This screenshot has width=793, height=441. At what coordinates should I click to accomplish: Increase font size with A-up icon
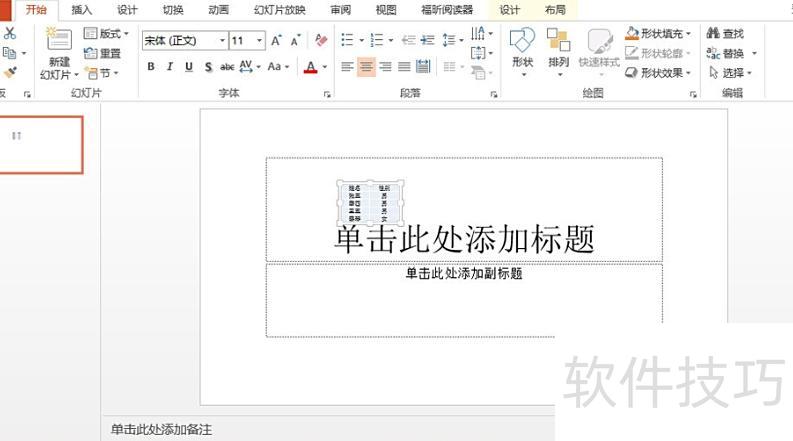click(276, 40)
